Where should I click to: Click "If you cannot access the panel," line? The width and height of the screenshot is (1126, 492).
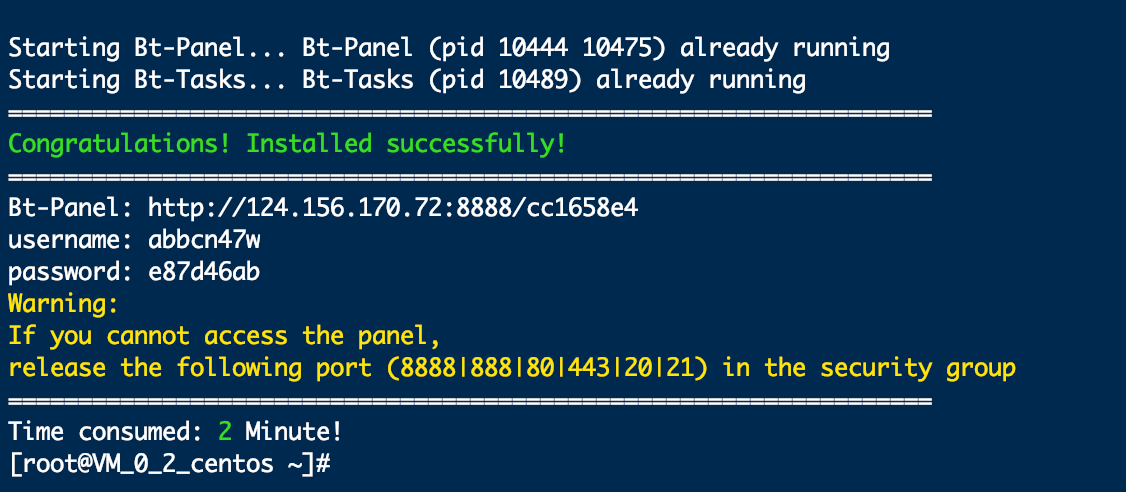point(224,336)
